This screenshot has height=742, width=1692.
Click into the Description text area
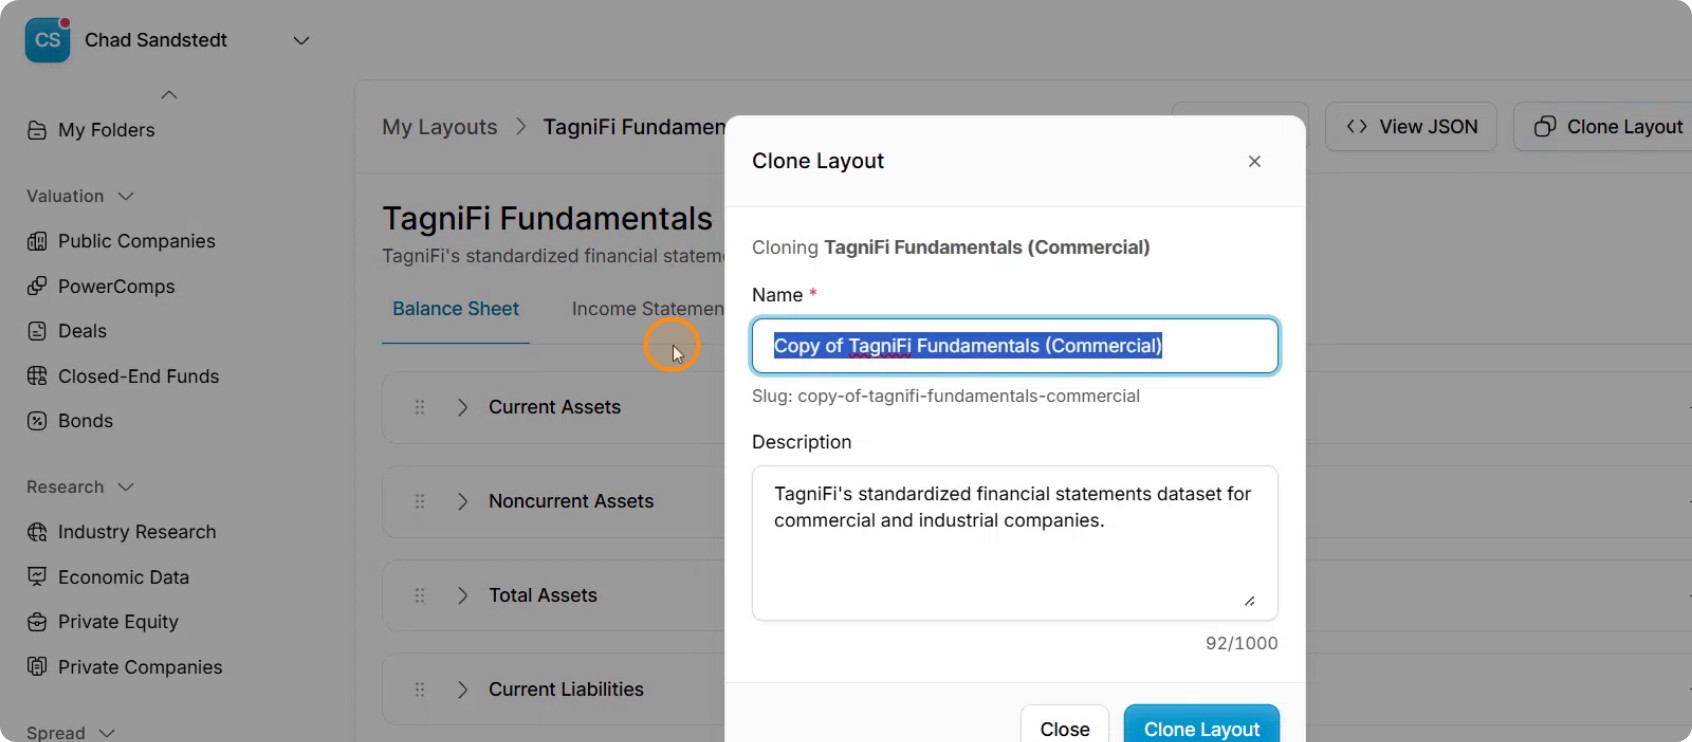(1015, 543)
